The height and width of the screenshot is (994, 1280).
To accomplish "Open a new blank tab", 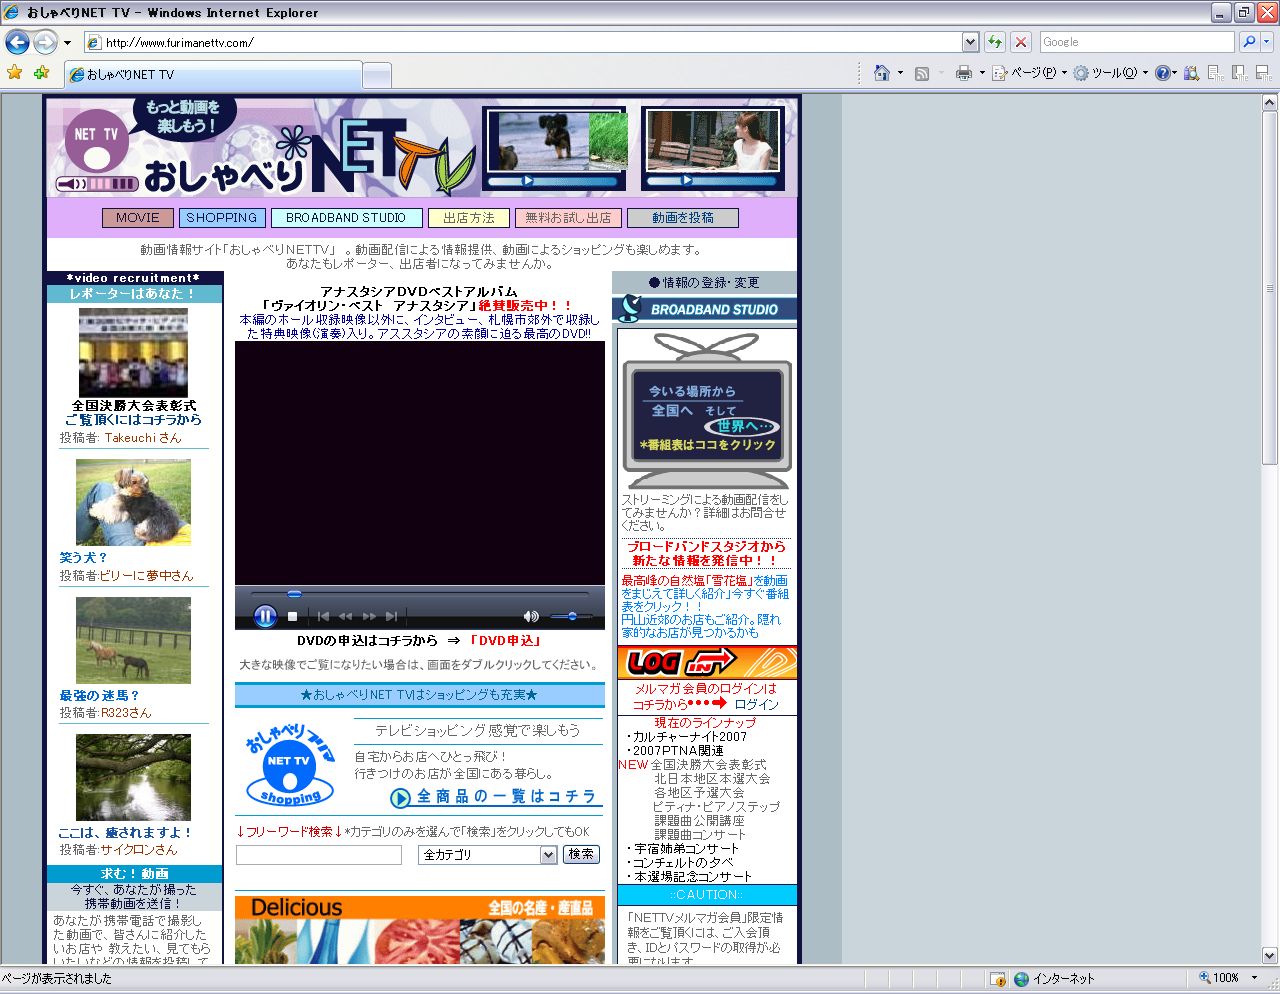I will point(376,75).
